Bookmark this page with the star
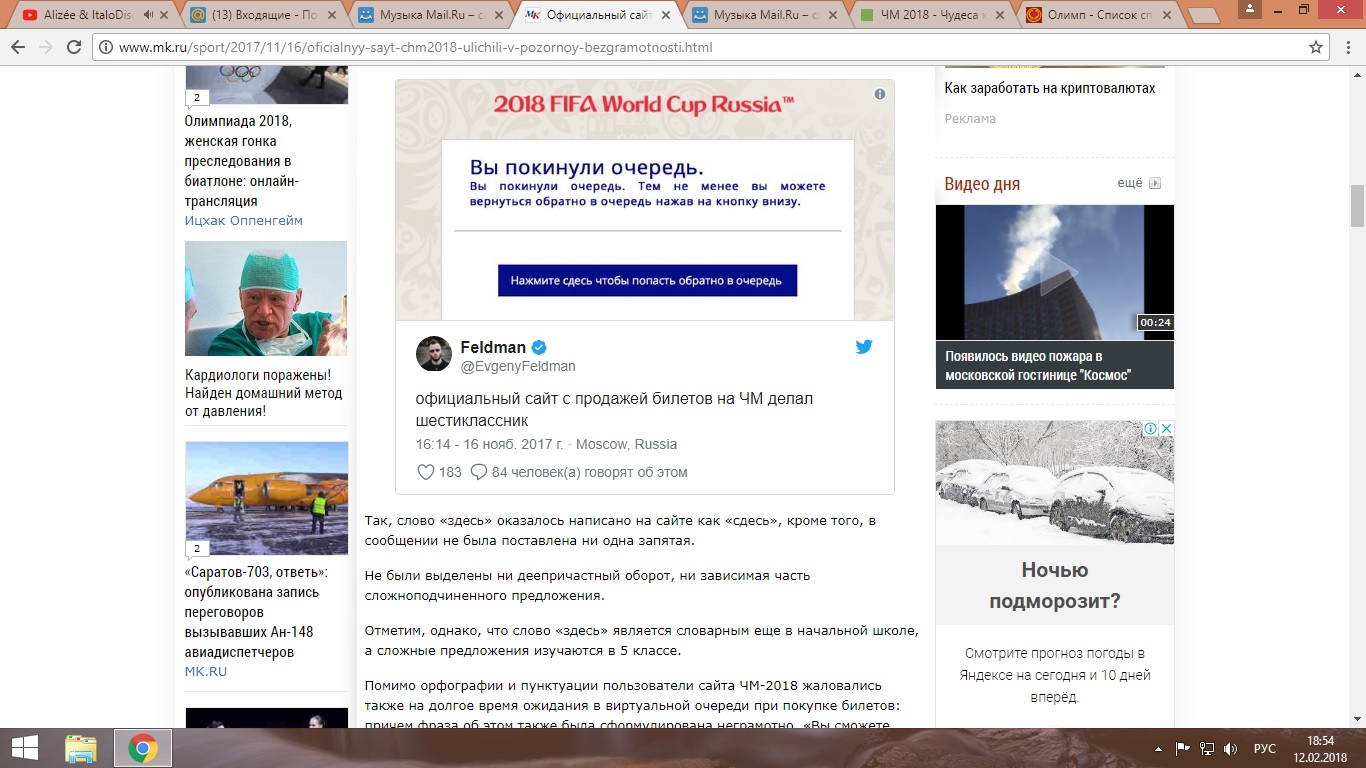1366x768 pixels. click(x=1316, y=47)
